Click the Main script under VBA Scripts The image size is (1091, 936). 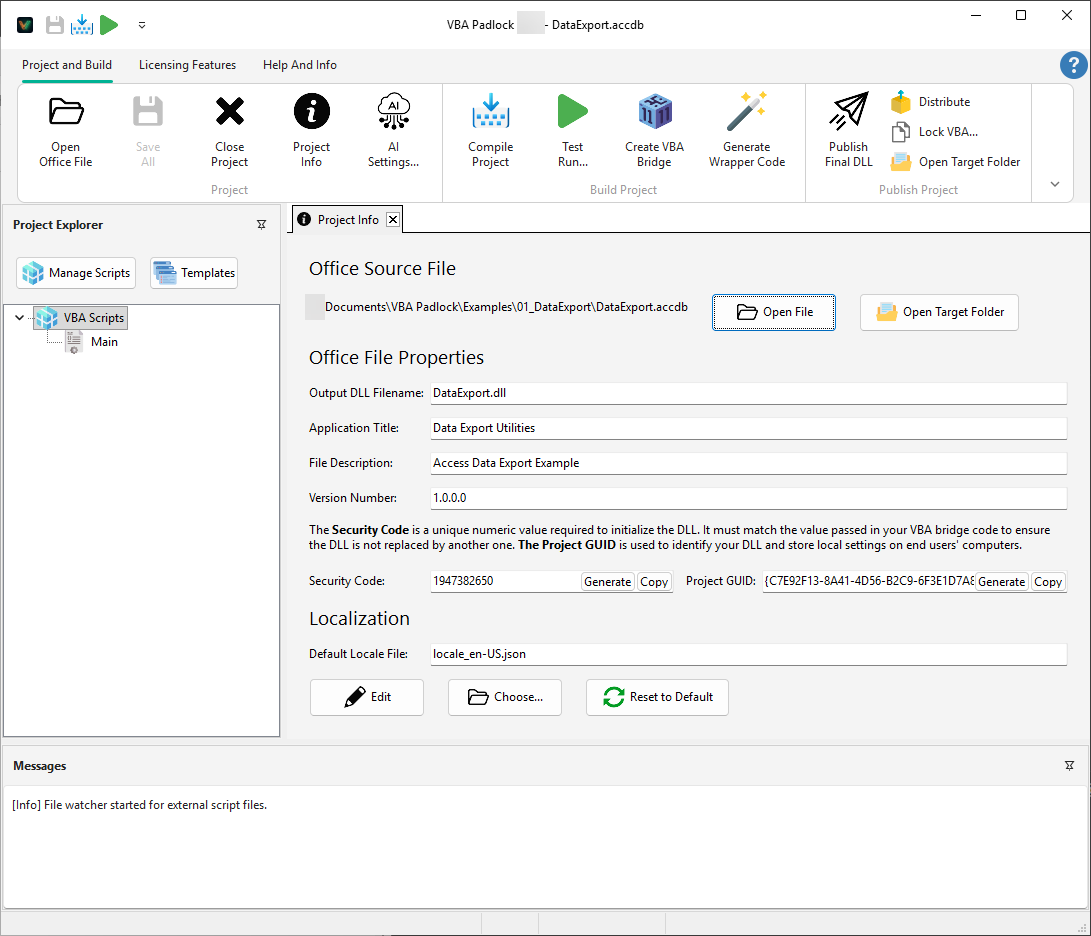click(x=104, y=341)
